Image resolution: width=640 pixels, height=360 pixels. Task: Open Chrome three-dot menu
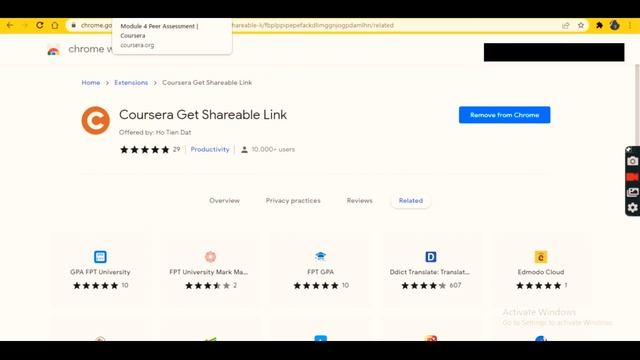click(631, 25)
